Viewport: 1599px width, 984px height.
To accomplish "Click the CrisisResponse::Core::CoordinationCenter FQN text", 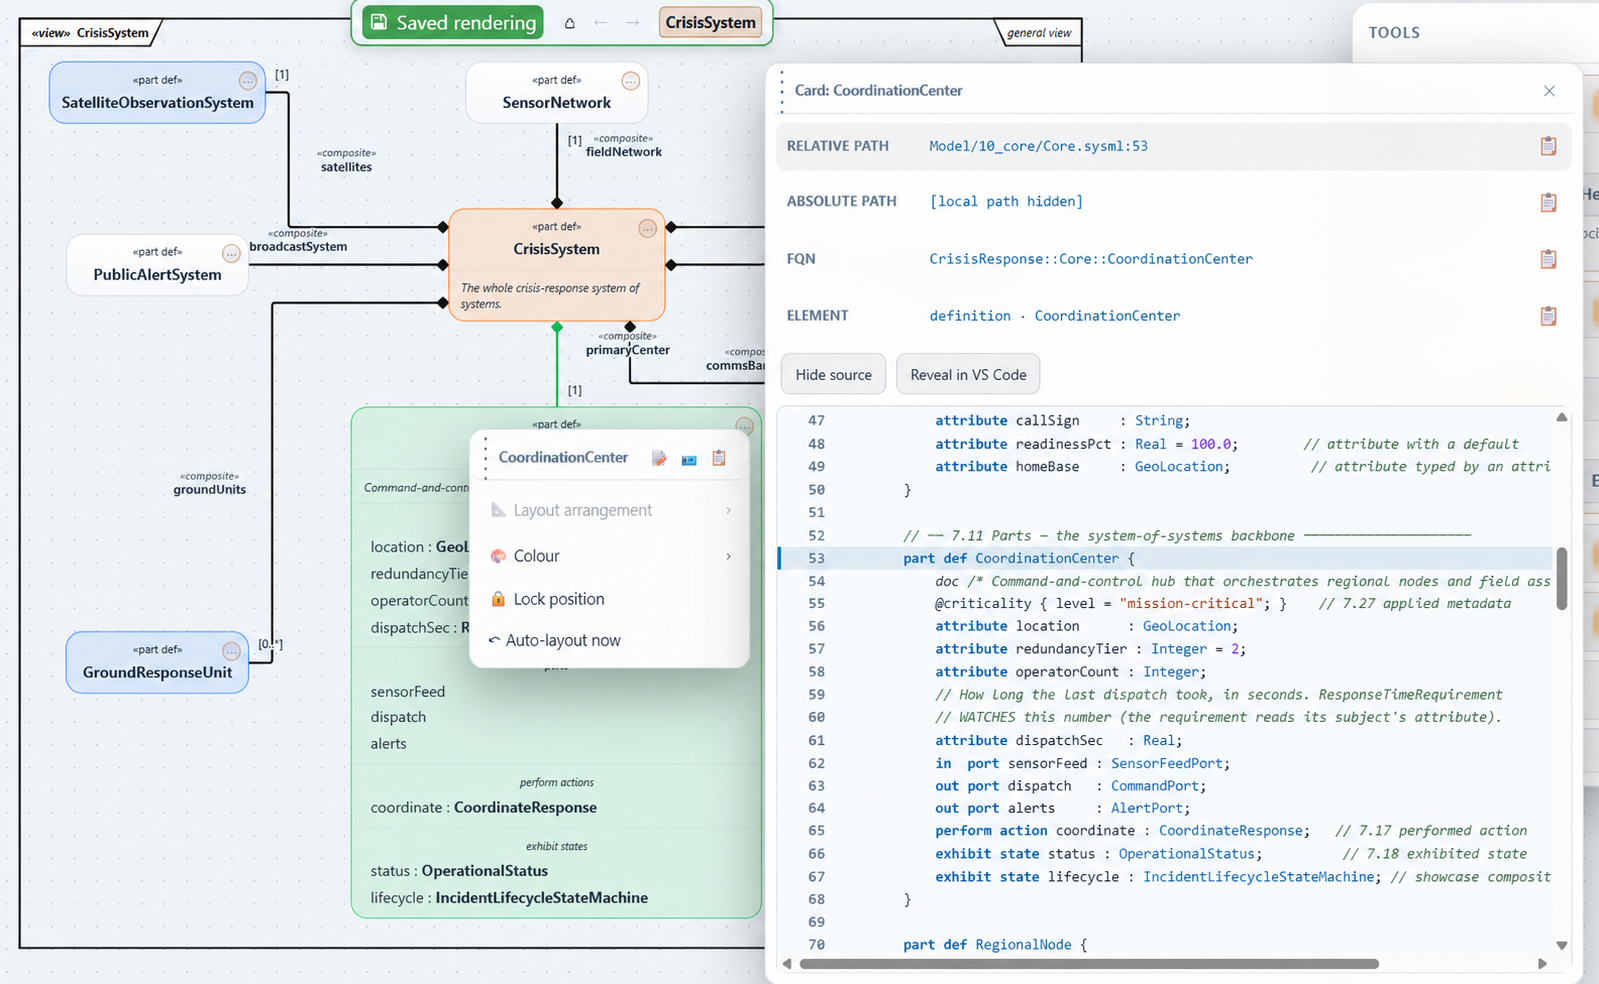I will coord(1091,259).
